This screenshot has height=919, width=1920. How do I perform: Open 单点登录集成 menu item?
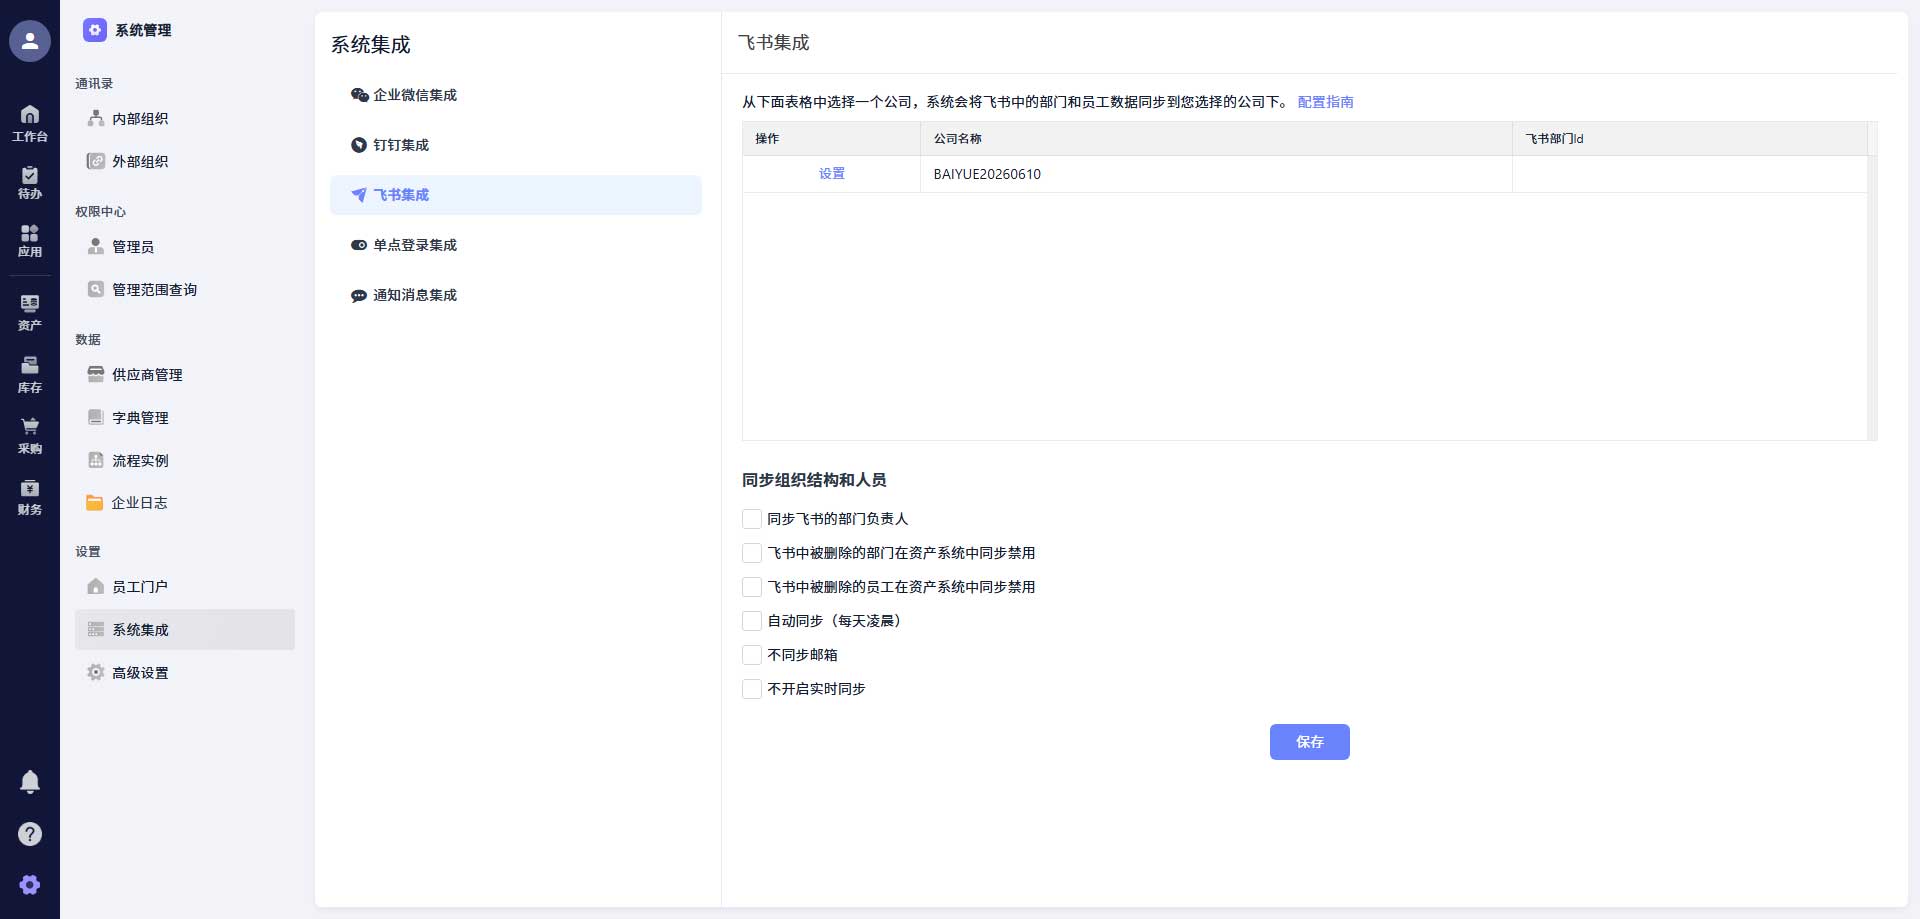(x=516, y=245)
